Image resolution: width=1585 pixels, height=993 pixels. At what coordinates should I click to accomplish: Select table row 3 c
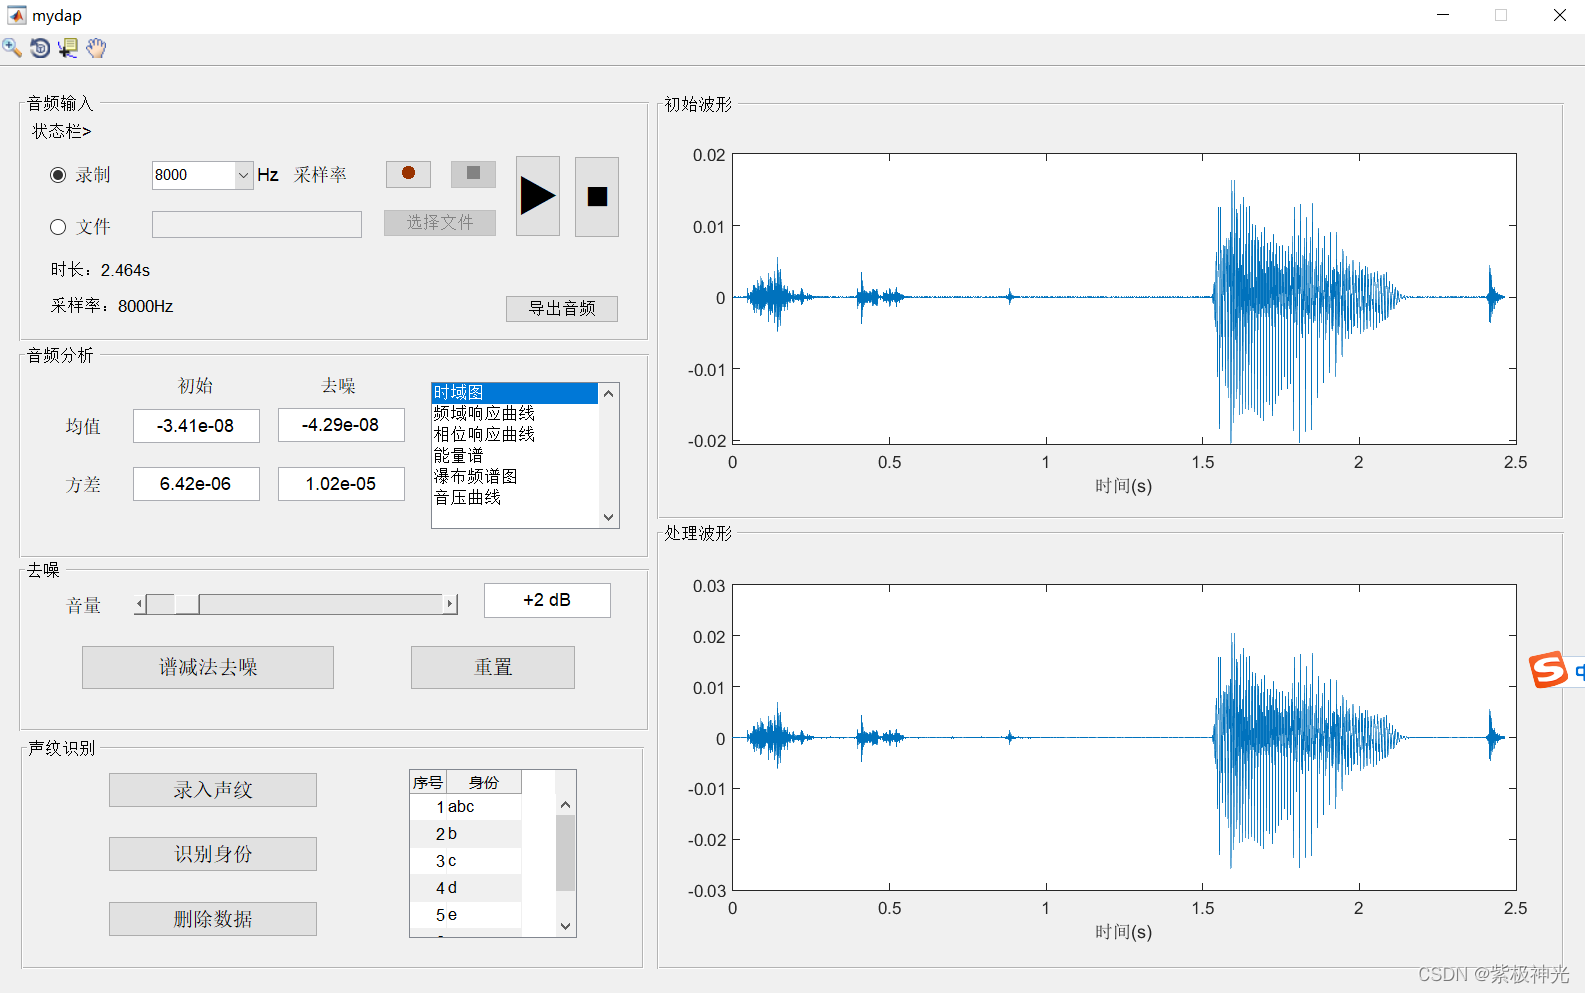pyautogui.click(x=466, y=861)
